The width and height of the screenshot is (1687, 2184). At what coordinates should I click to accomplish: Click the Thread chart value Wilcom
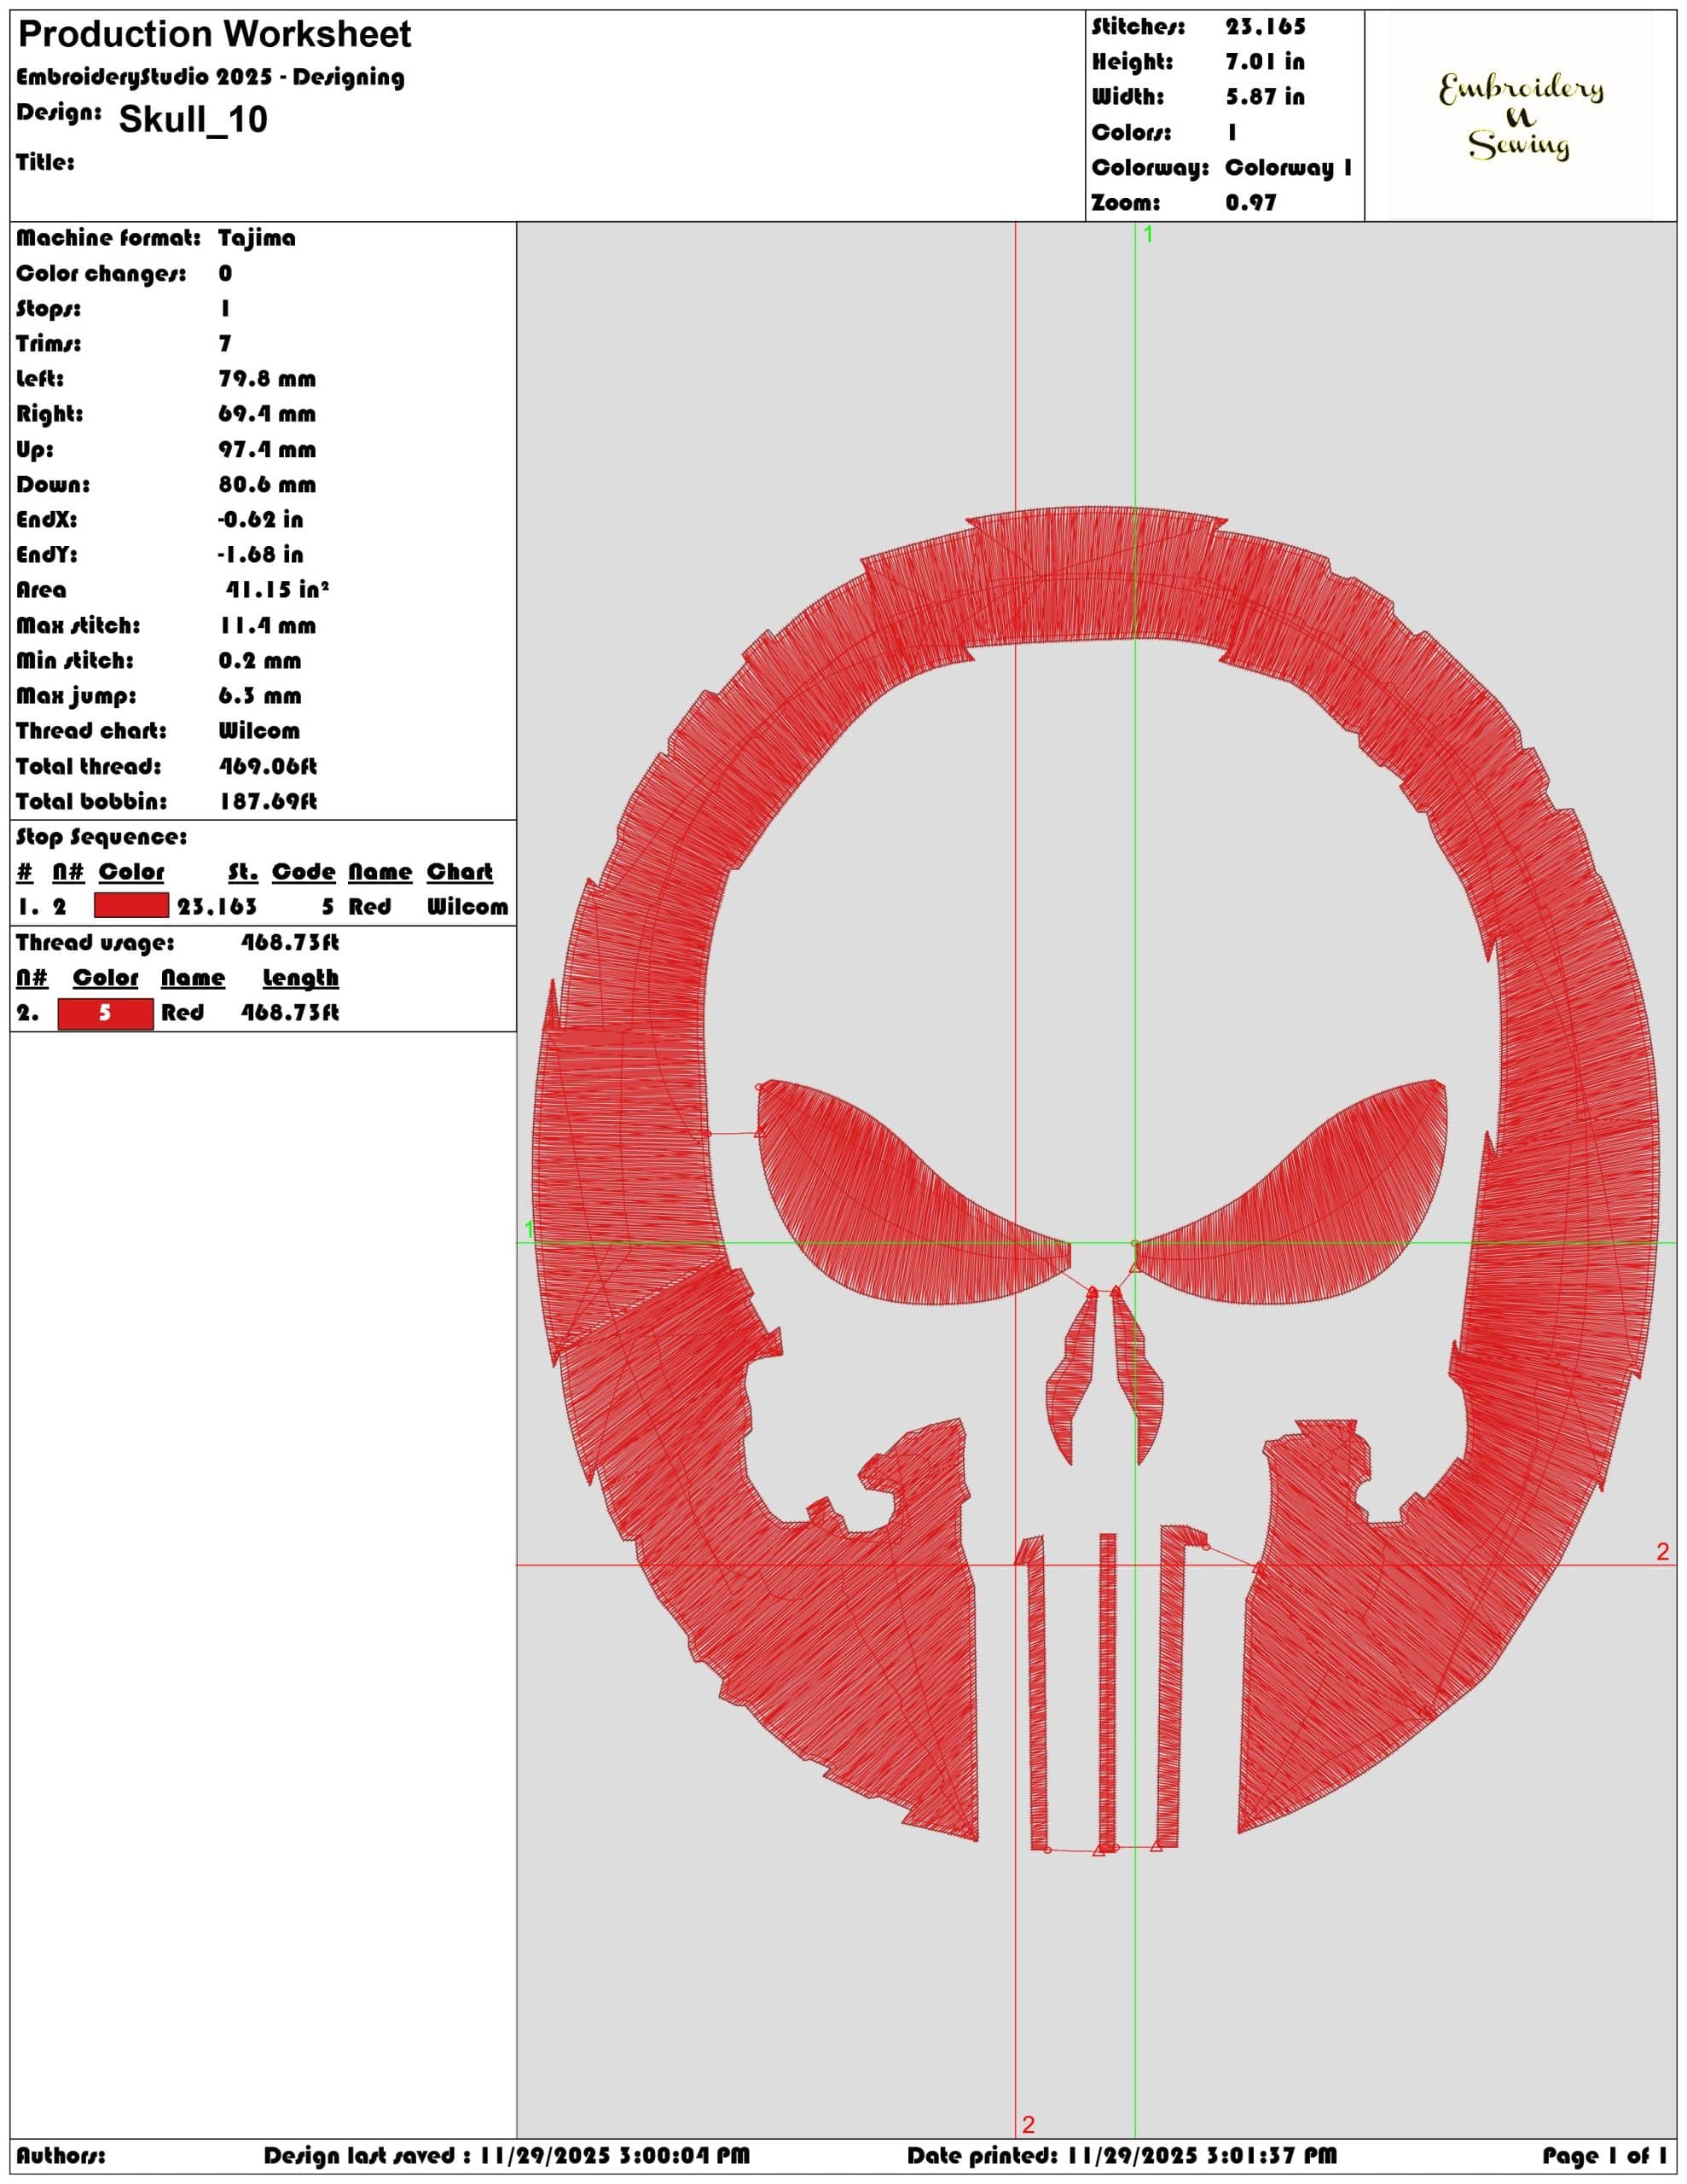pos(259,731)
